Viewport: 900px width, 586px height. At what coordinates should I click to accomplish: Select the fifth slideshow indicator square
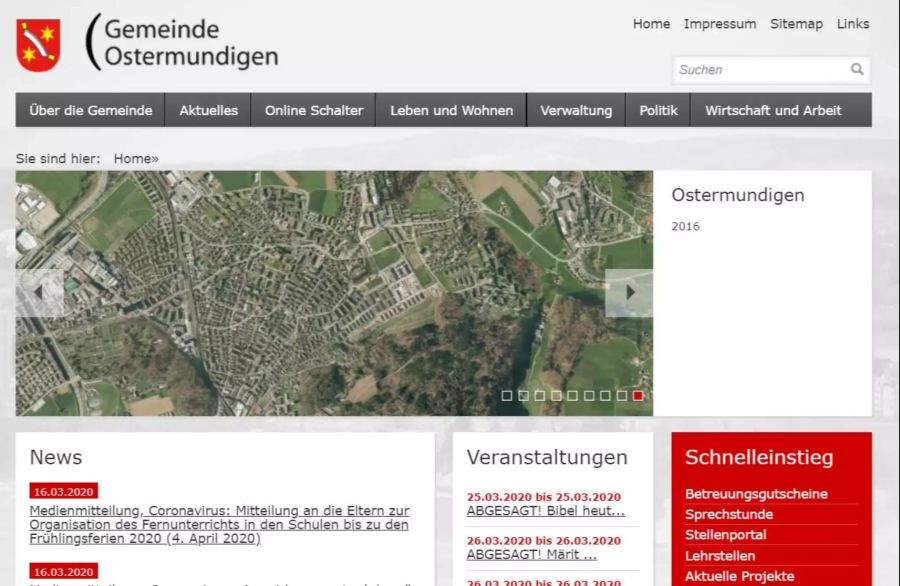572,395
